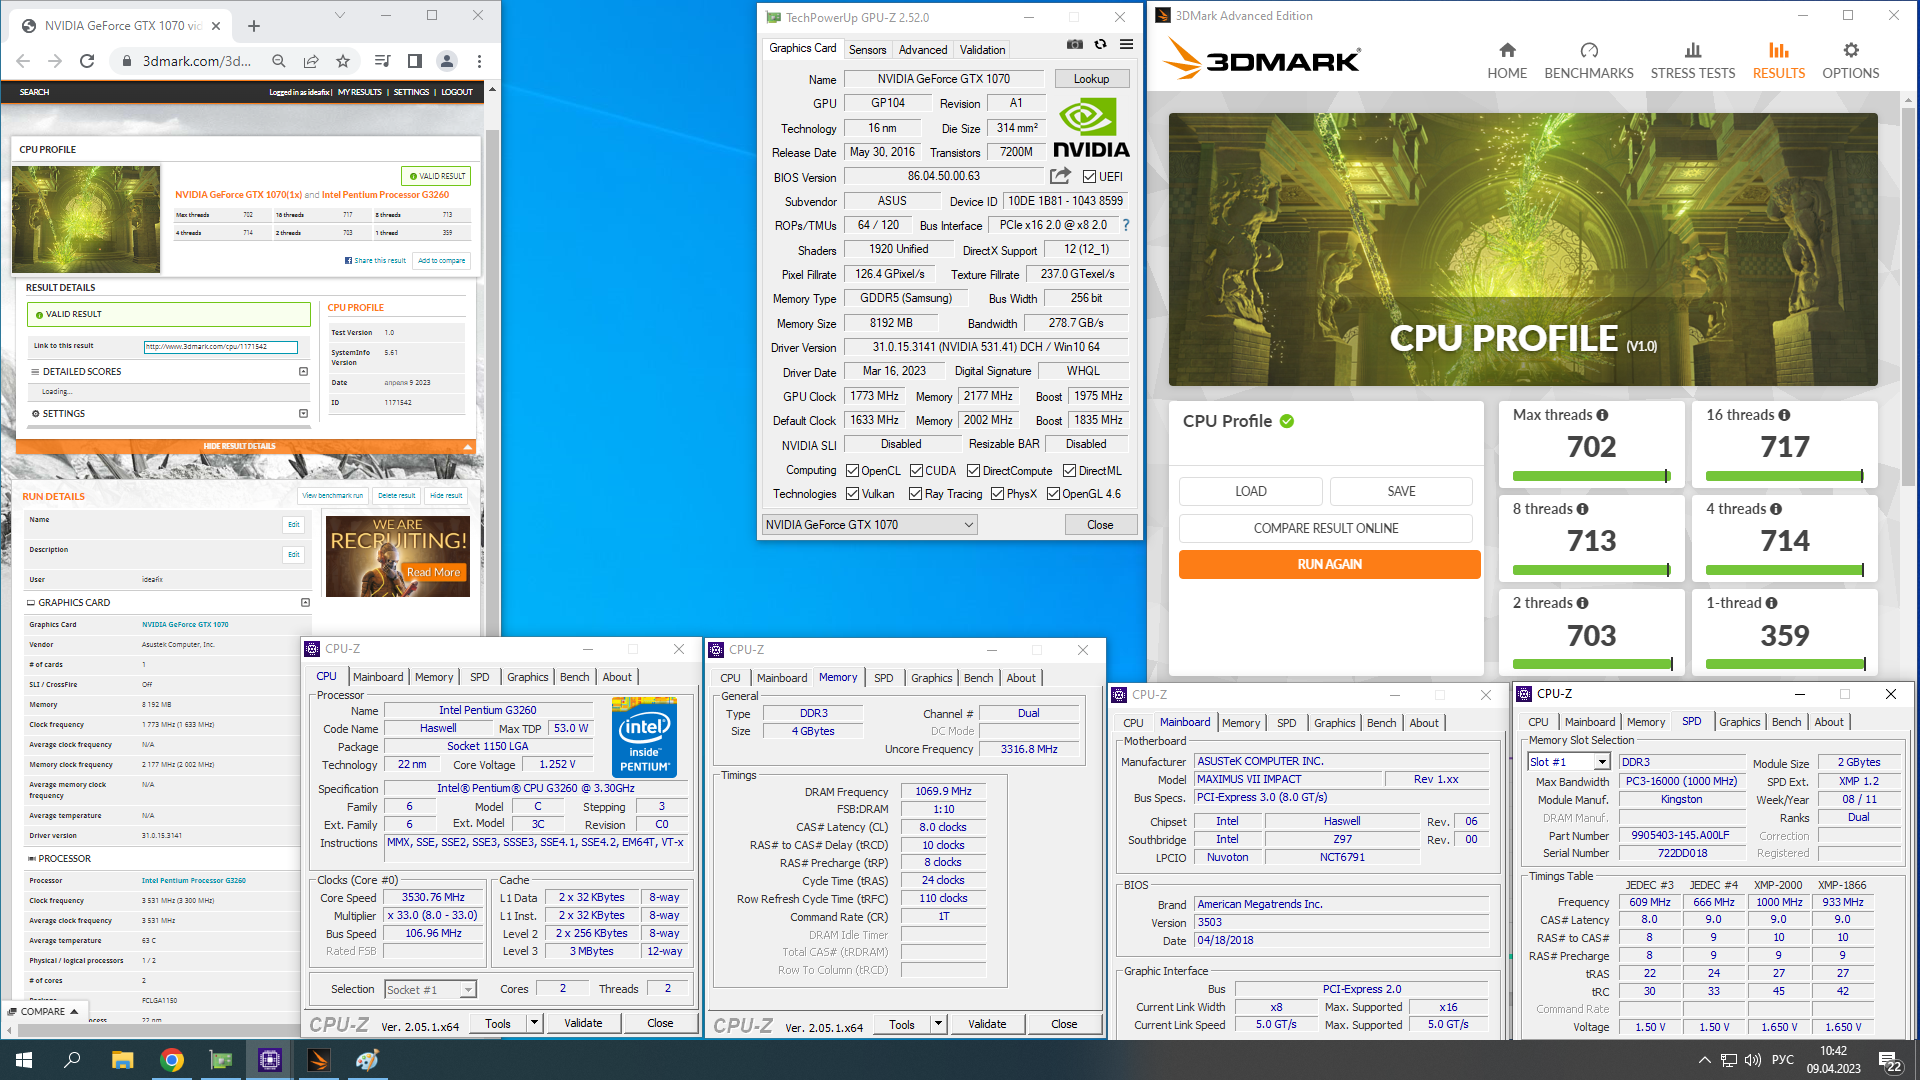Switch to GPU-Z Sensors tab
Screen dimensions: 1920x1080
click(867, 50)
